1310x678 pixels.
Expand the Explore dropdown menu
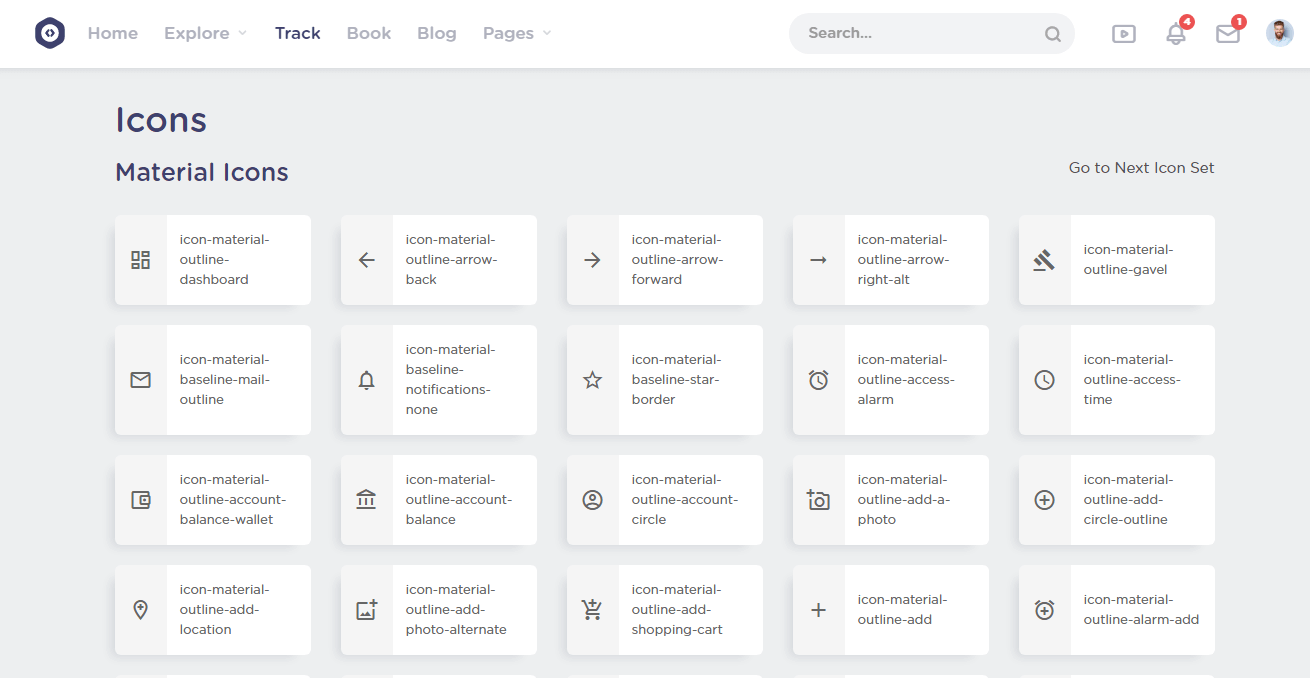(205, 33)
